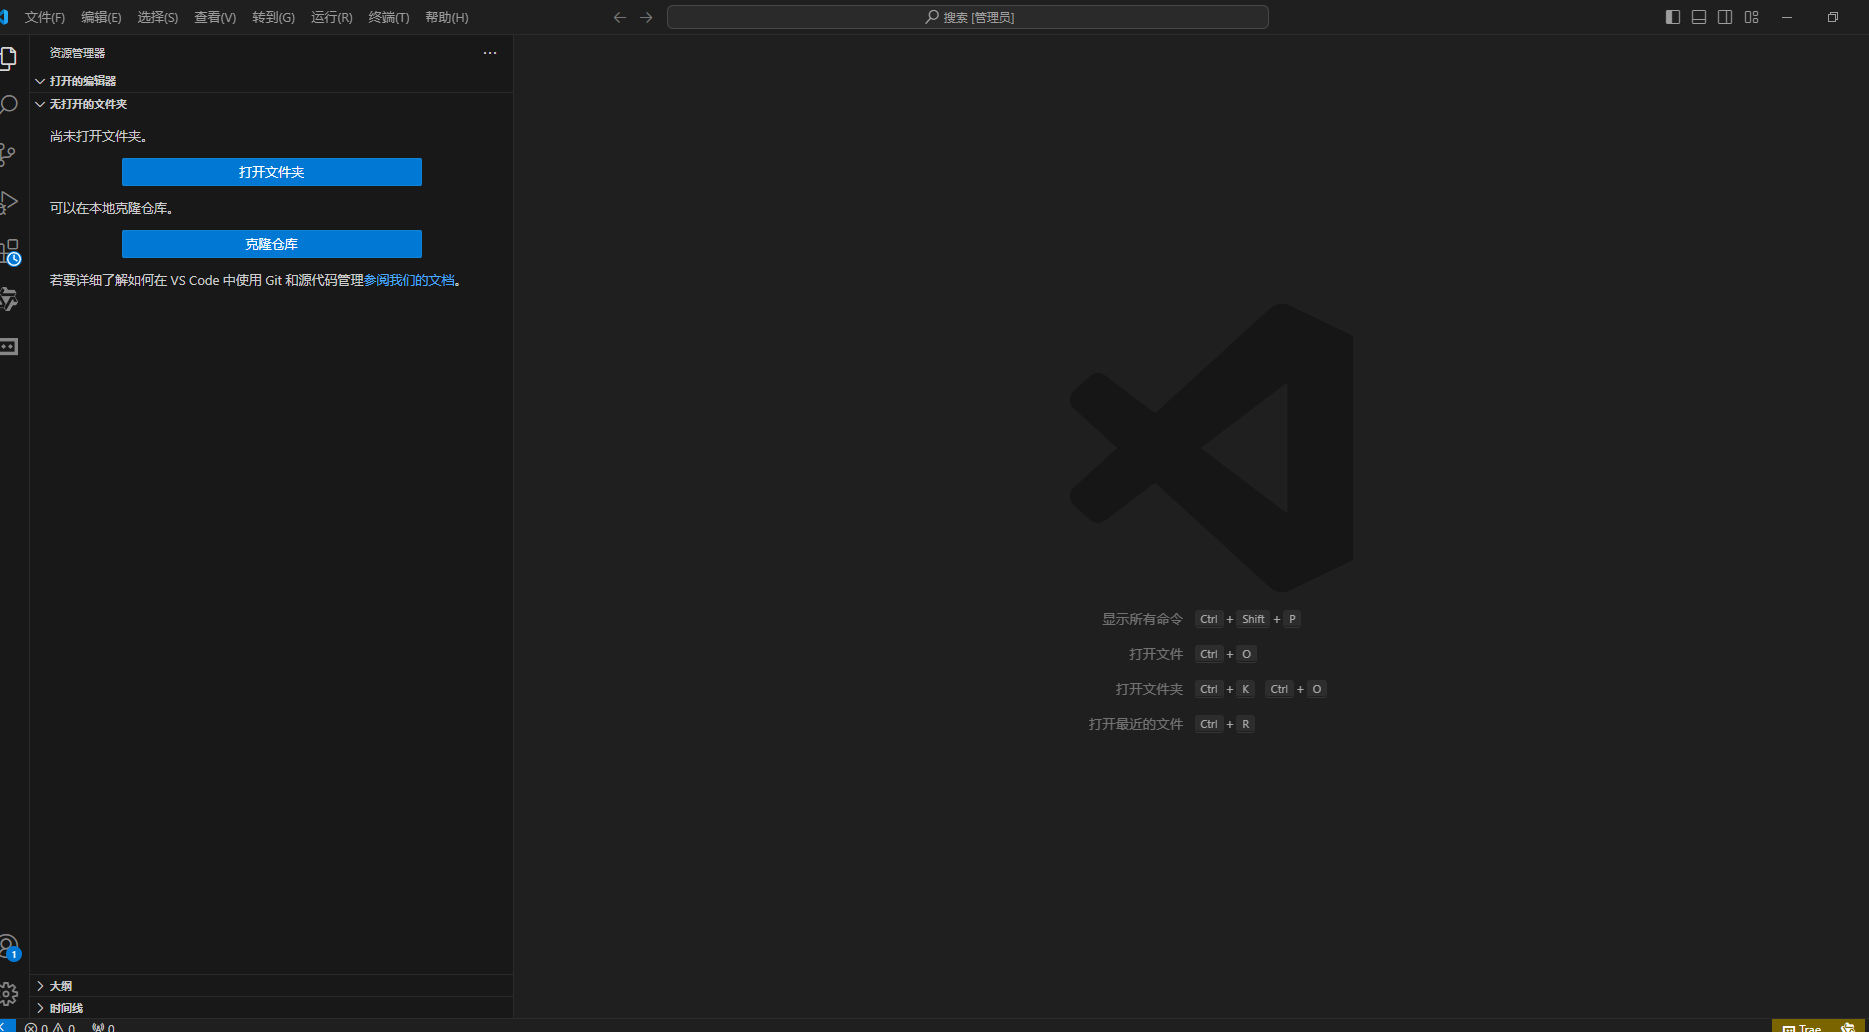Open the Manage gear icon
The image size is (1869, 1032).
point(9,993)
